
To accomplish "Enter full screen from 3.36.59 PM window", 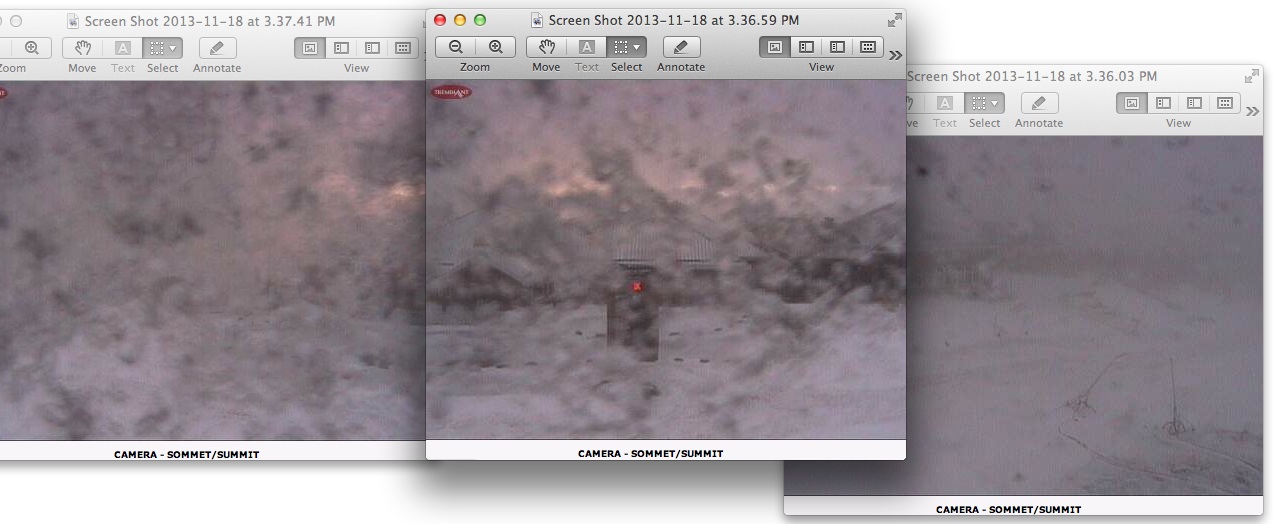I will click(894, 20).
